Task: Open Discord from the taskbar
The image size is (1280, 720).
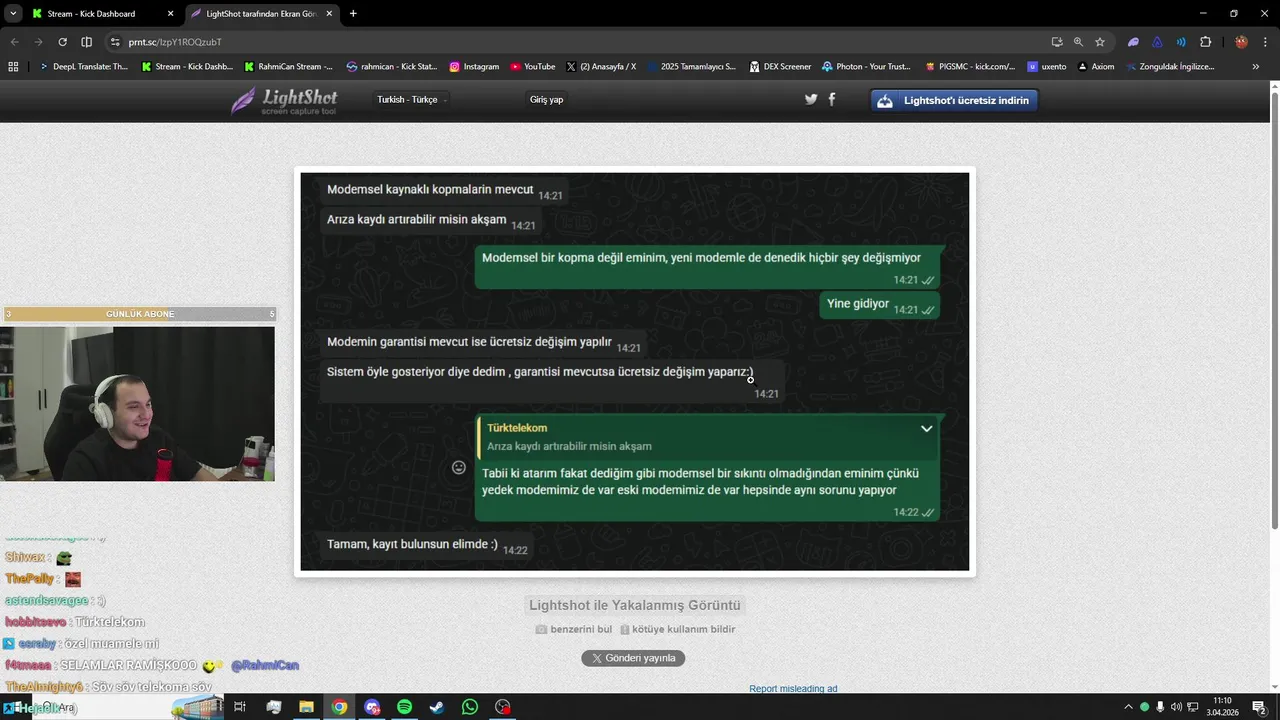Action: tap(372, 707)
